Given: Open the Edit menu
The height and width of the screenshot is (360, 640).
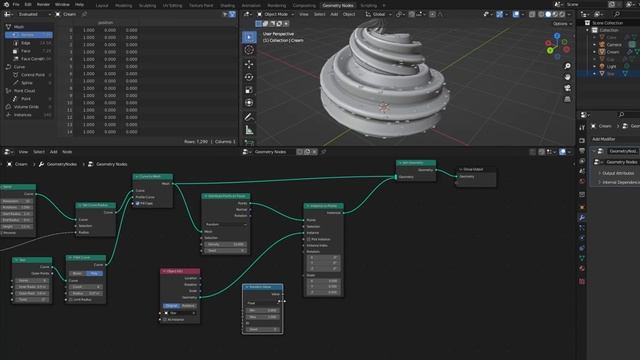Looking at the screenshot, I should [x=28, y=4].
